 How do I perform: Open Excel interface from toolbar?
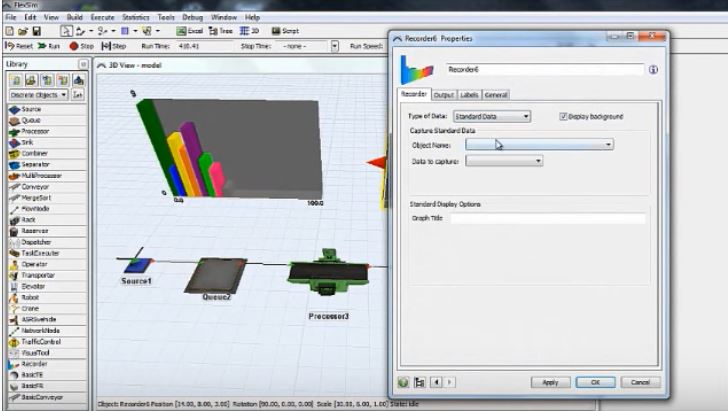coord(189,31)
